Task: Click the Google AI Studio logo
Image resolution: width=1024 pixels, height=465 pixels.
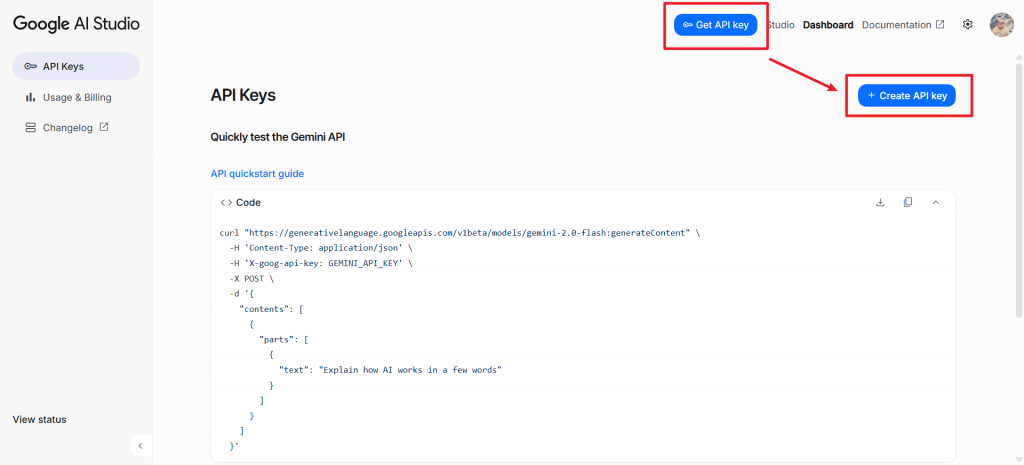Action: (76, 24)
